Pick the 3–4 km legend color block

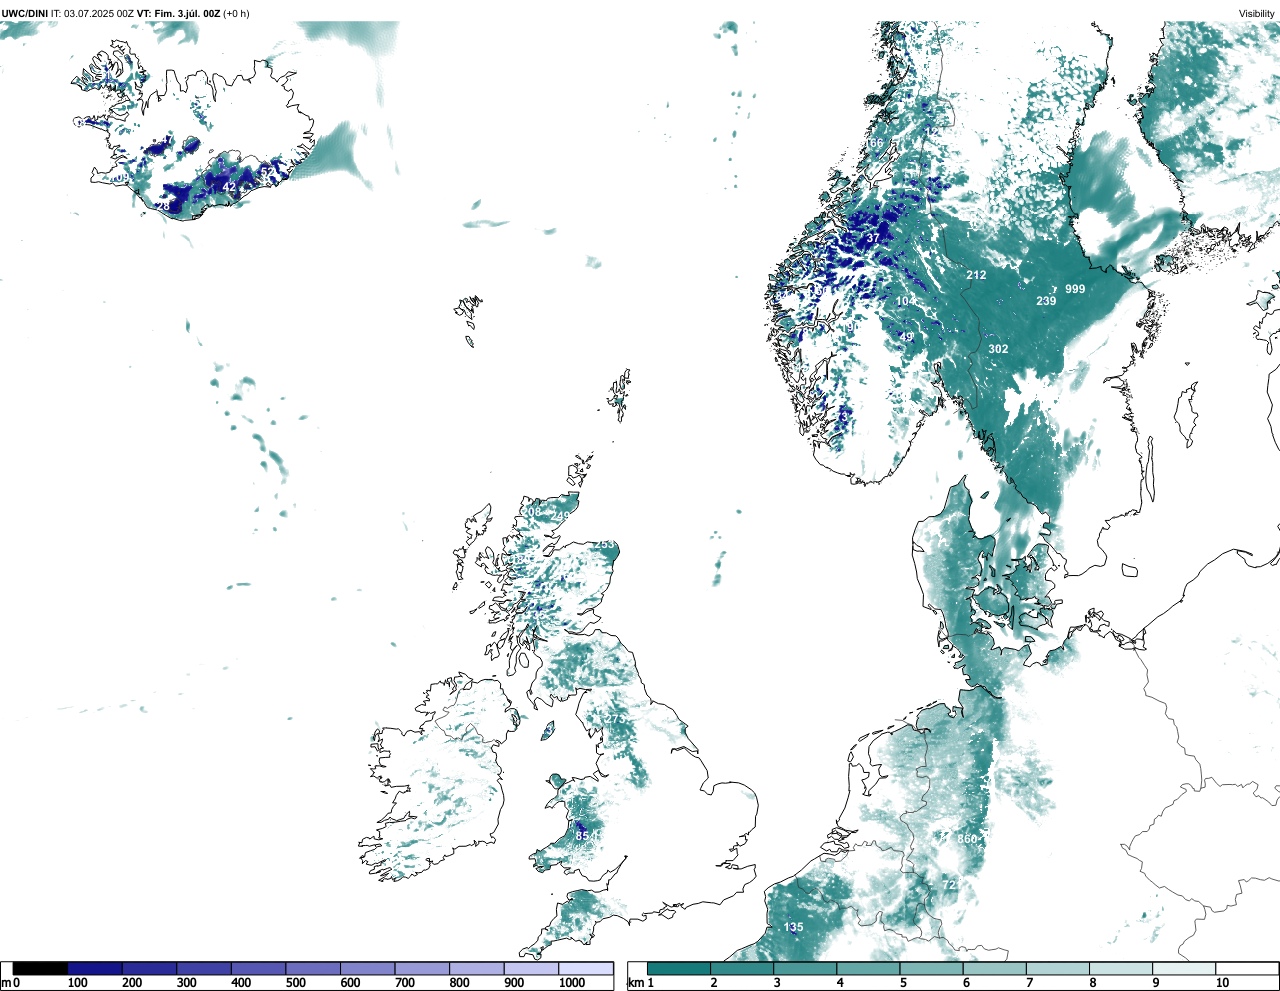(805, 969)
